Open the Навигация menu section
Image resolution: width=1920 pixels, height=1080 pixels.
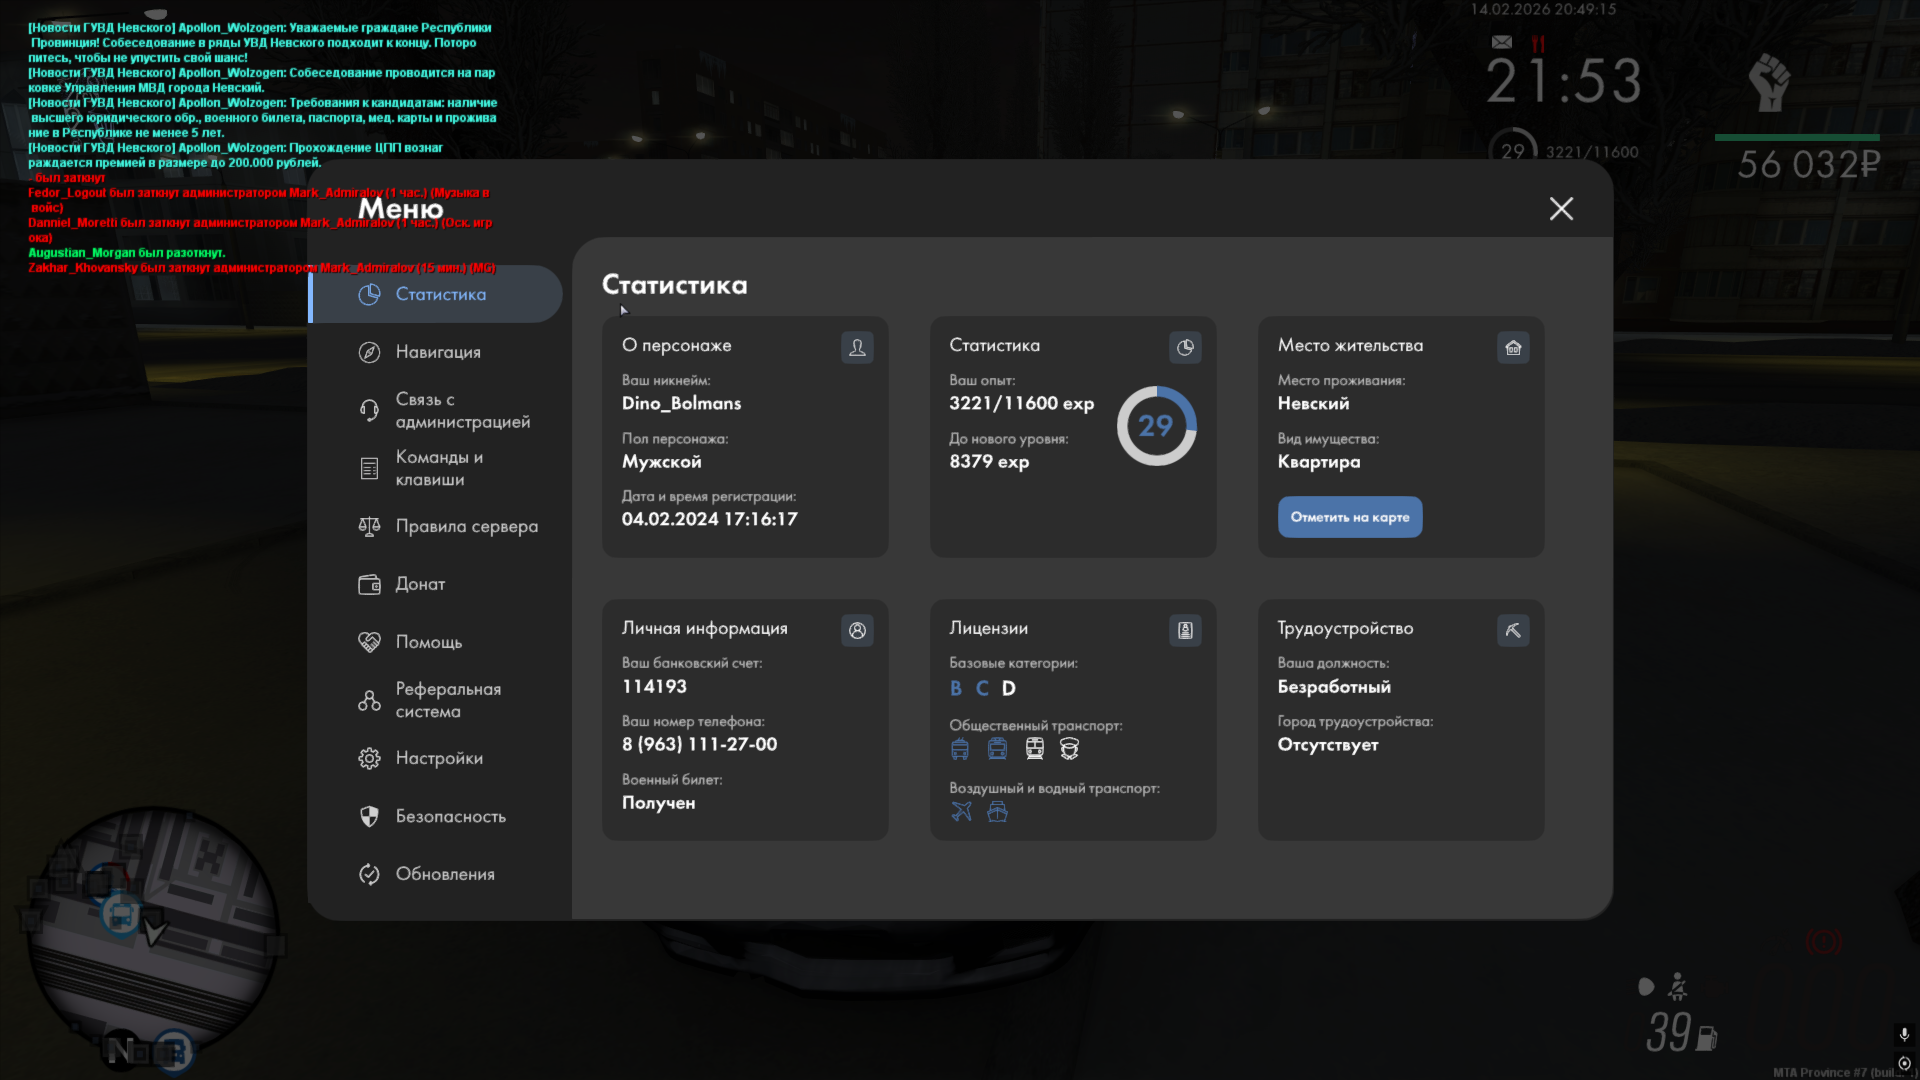438,352
